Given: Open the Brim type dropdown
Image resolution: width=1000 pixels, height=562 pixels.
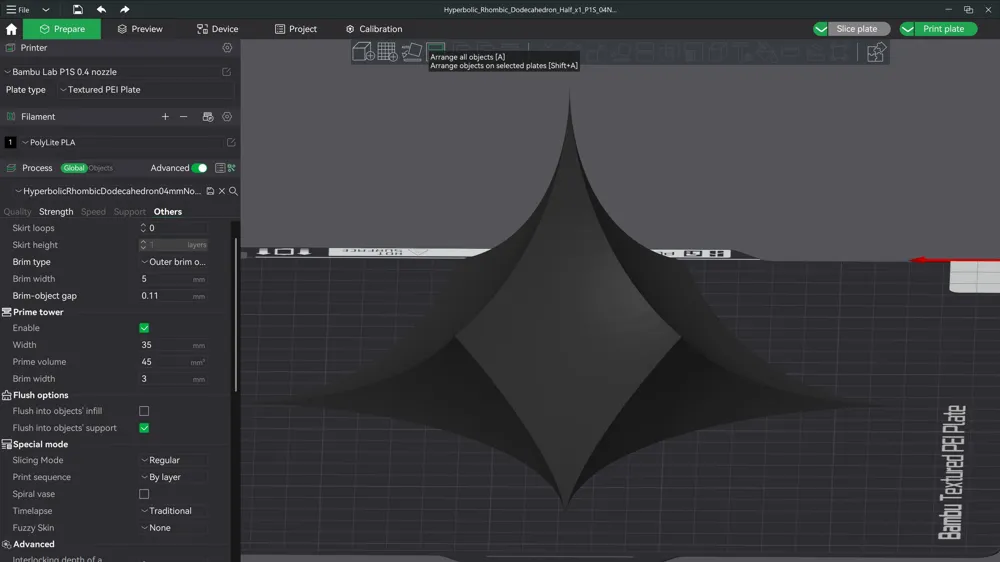Looking at the screenshot, I should click(173, 262).
